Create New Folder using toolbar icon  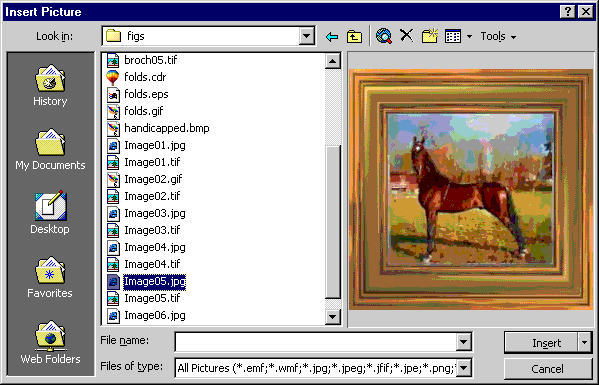pyautogui.click(x=430, y=36)
